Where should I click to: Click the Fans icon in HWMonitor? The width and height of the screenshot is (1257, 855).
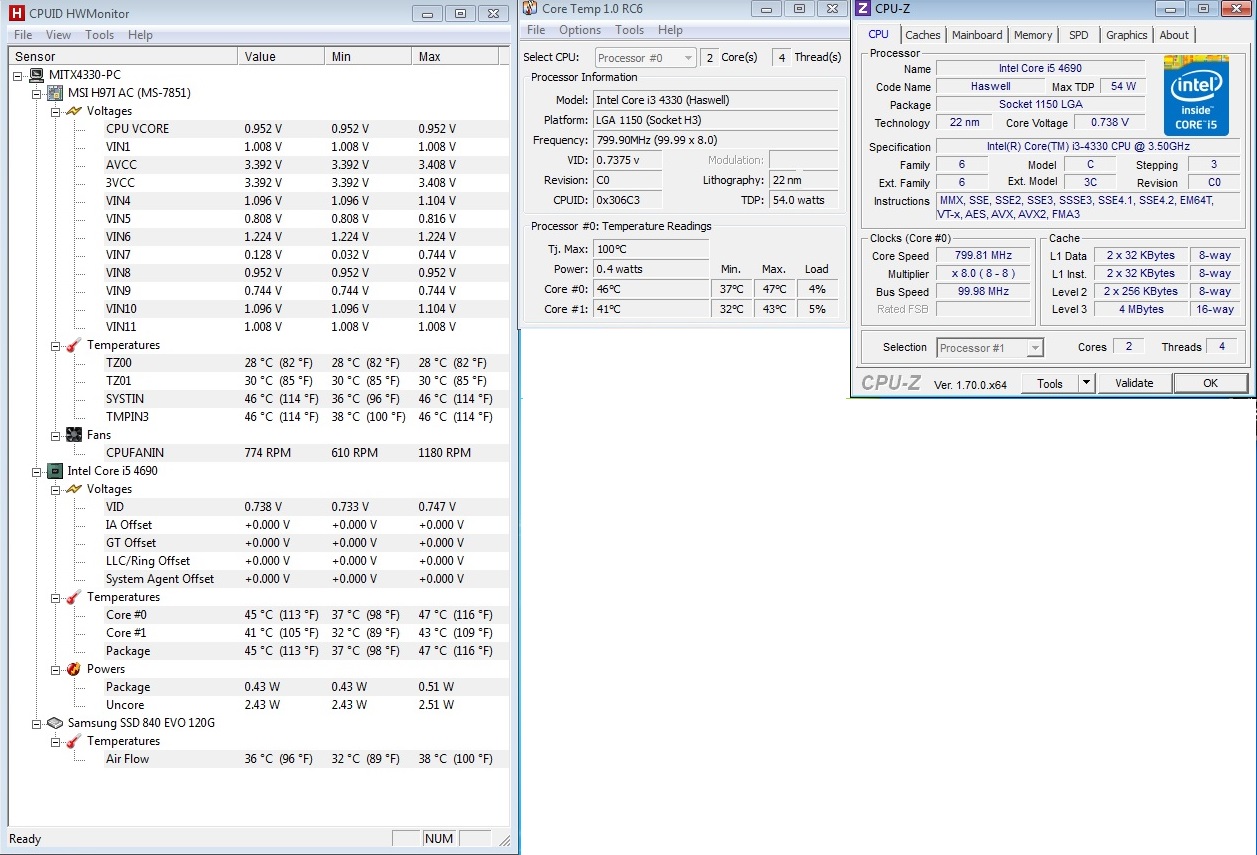74,435
